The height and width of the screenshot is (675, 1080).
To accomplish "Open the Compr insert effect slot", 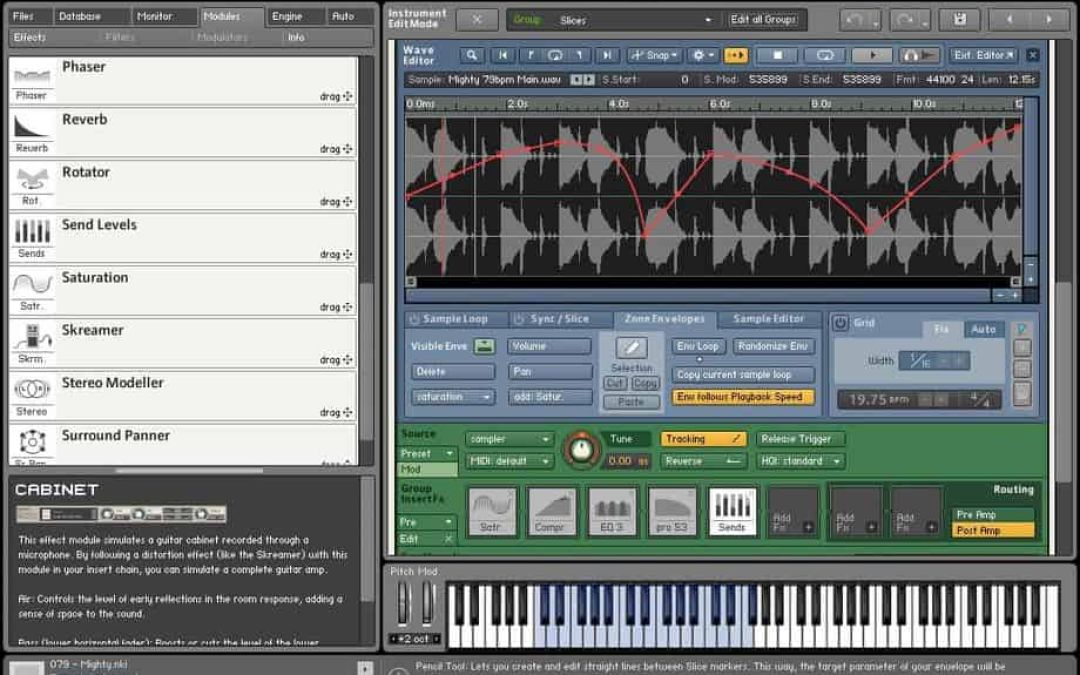I will (x=552, y=511).
